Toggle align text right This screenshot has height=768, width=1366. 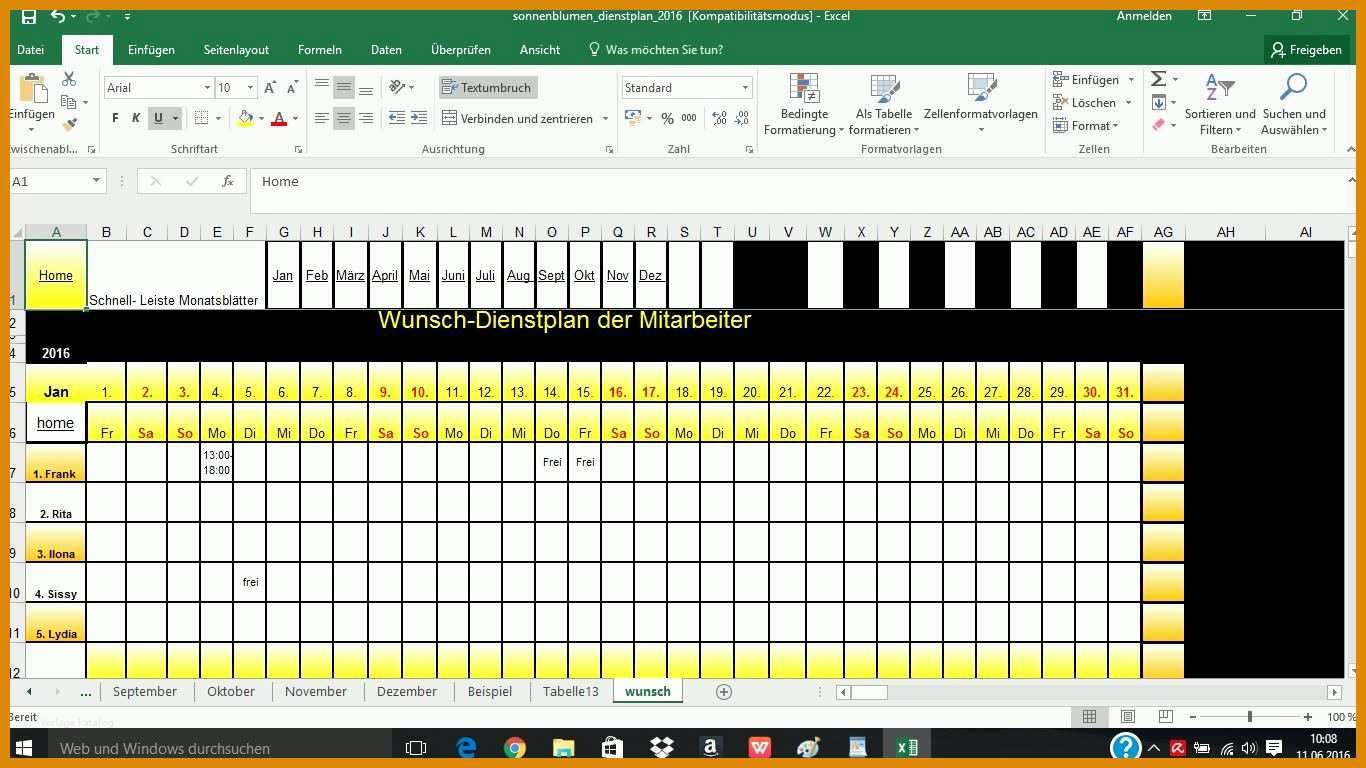366,118
